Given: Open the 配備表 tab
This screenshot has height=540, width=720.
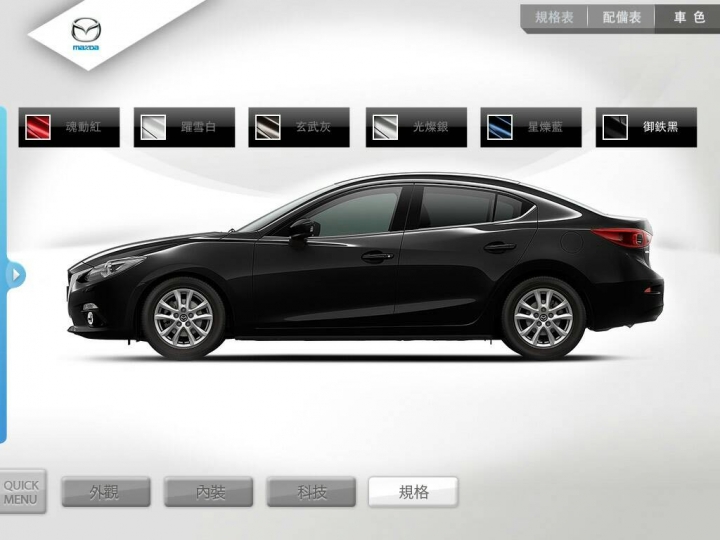Looking at the screenshot, I should point(621,18).
